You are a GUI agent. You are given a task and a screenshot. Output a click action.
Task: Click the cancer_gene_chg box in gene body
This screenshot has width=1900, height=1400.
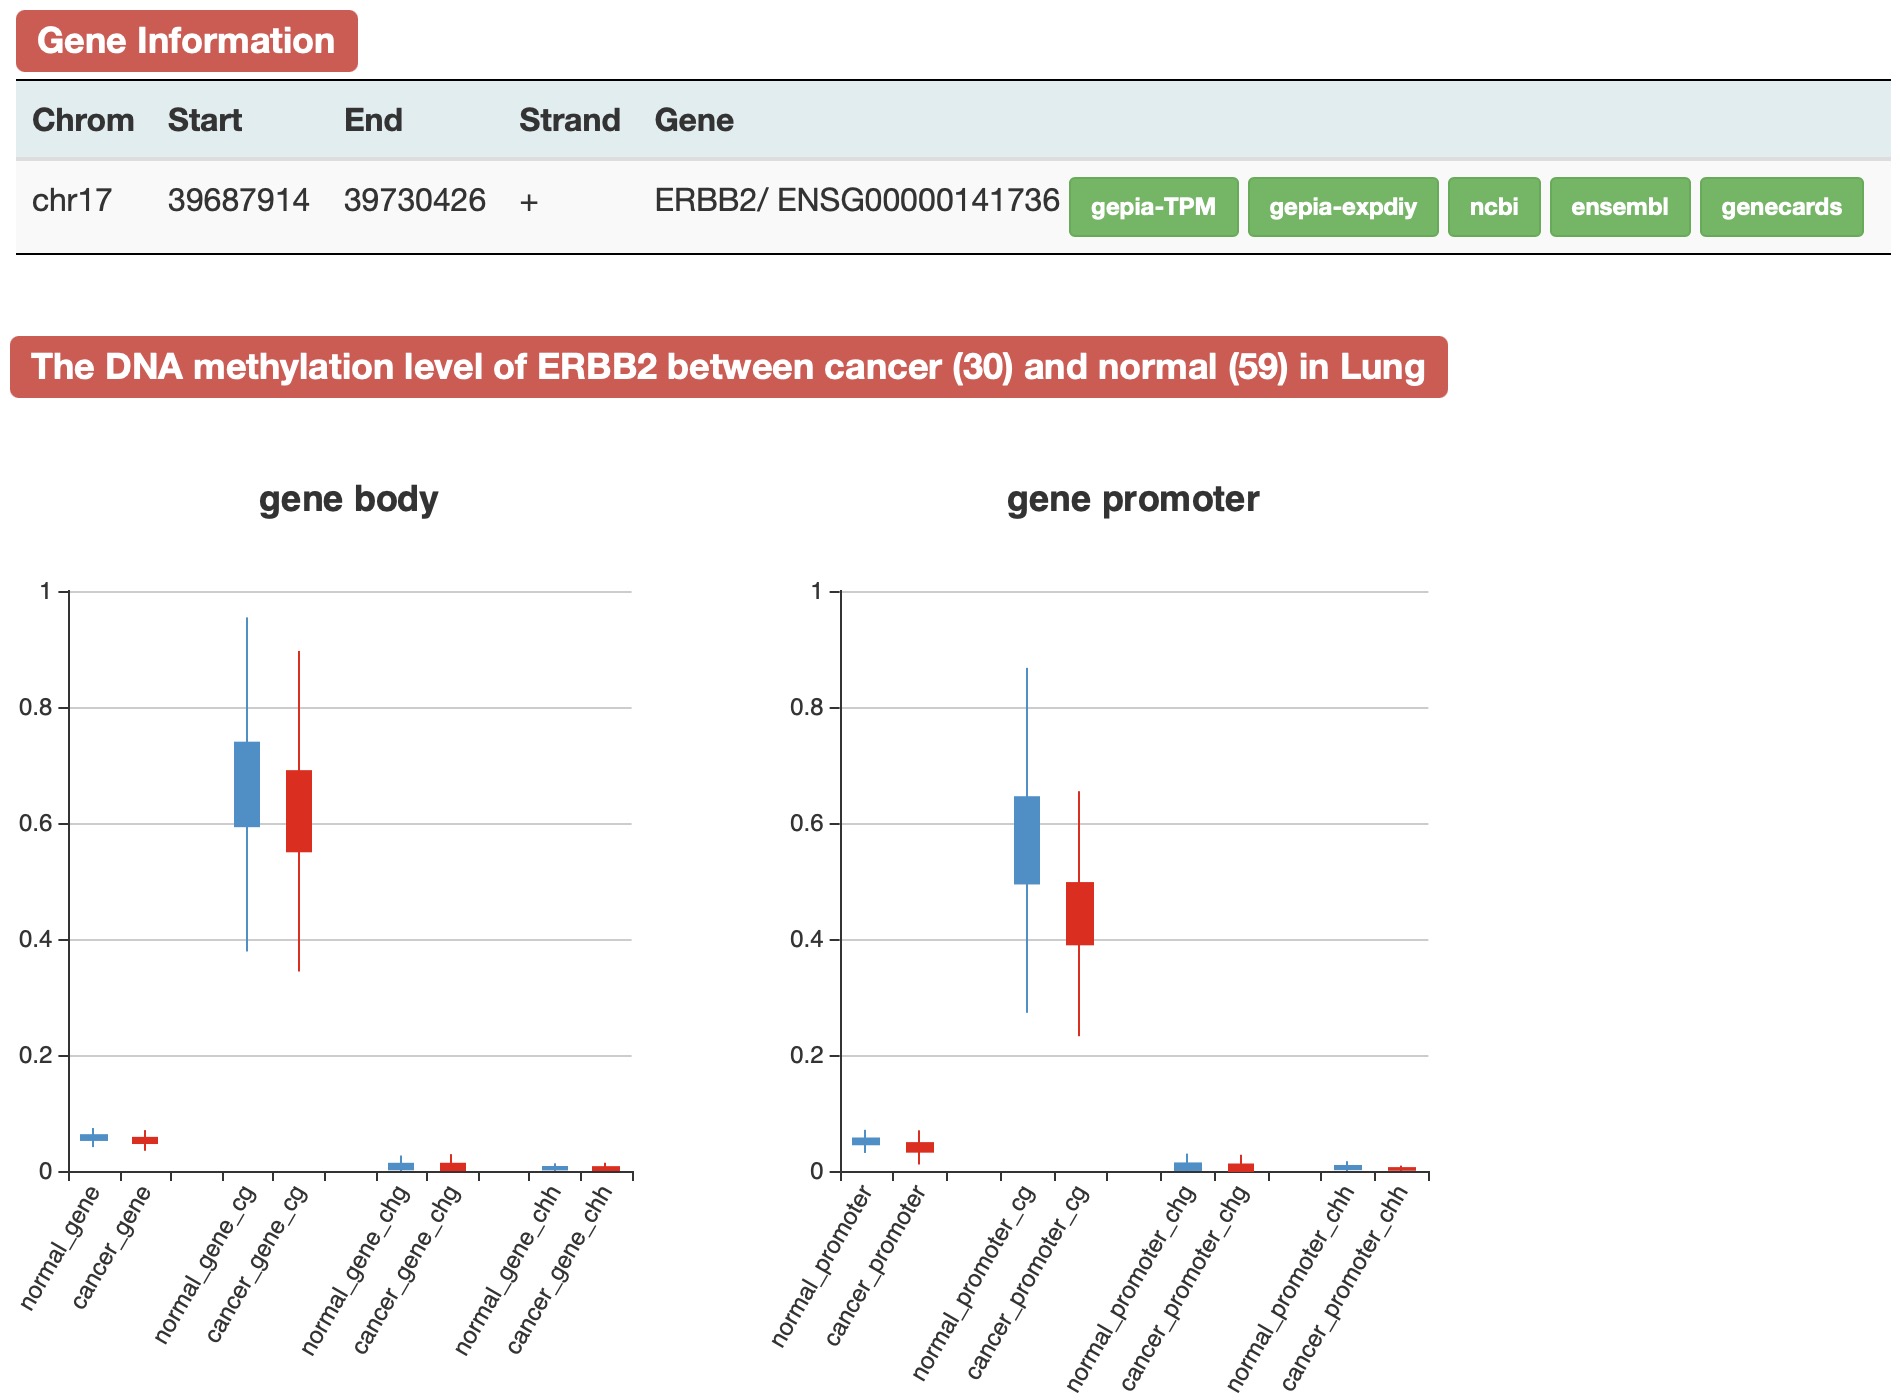452,1166
